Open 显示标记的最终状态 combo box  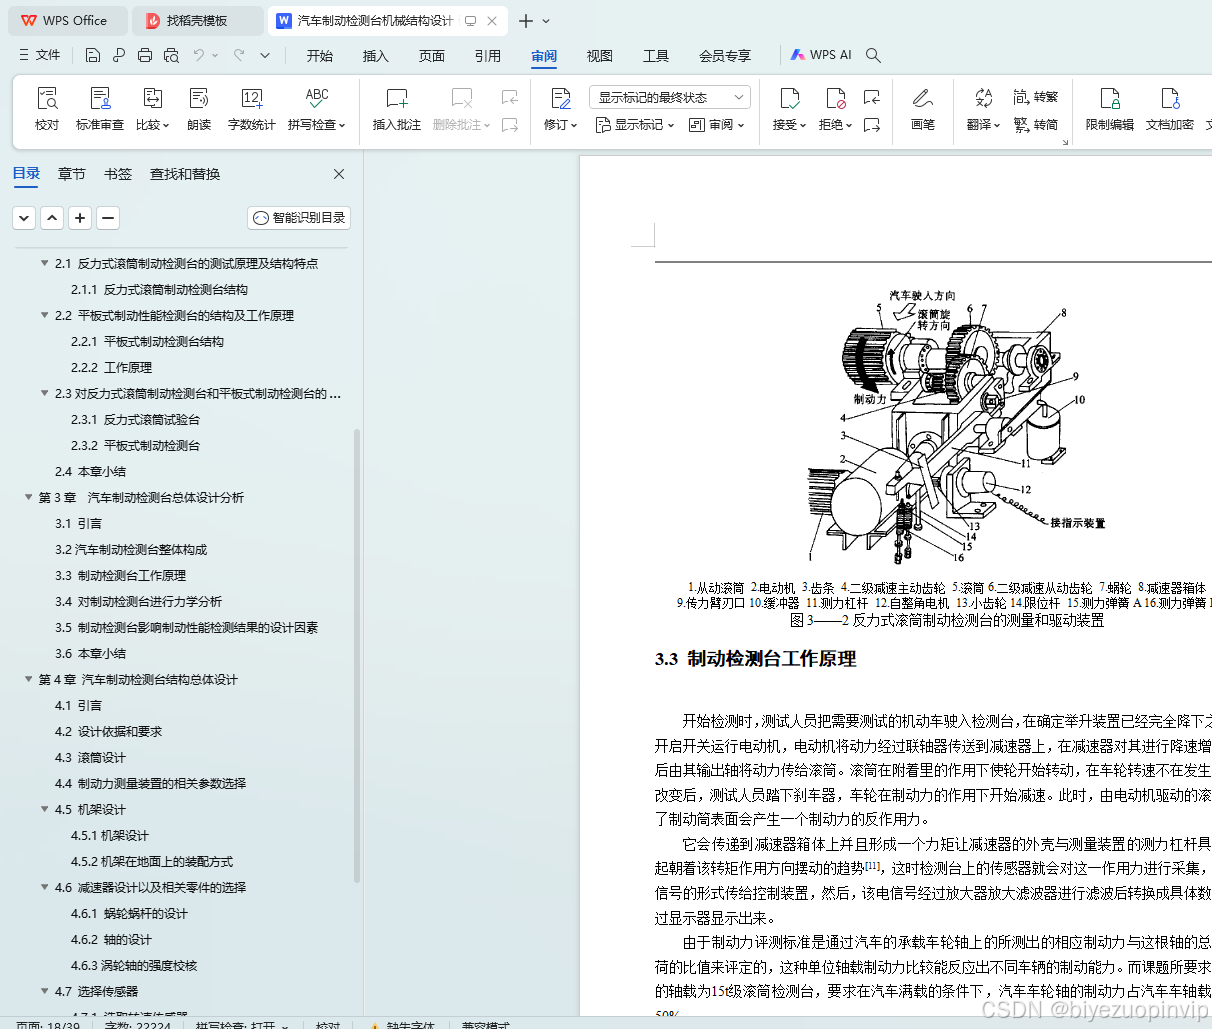point(670,97)
